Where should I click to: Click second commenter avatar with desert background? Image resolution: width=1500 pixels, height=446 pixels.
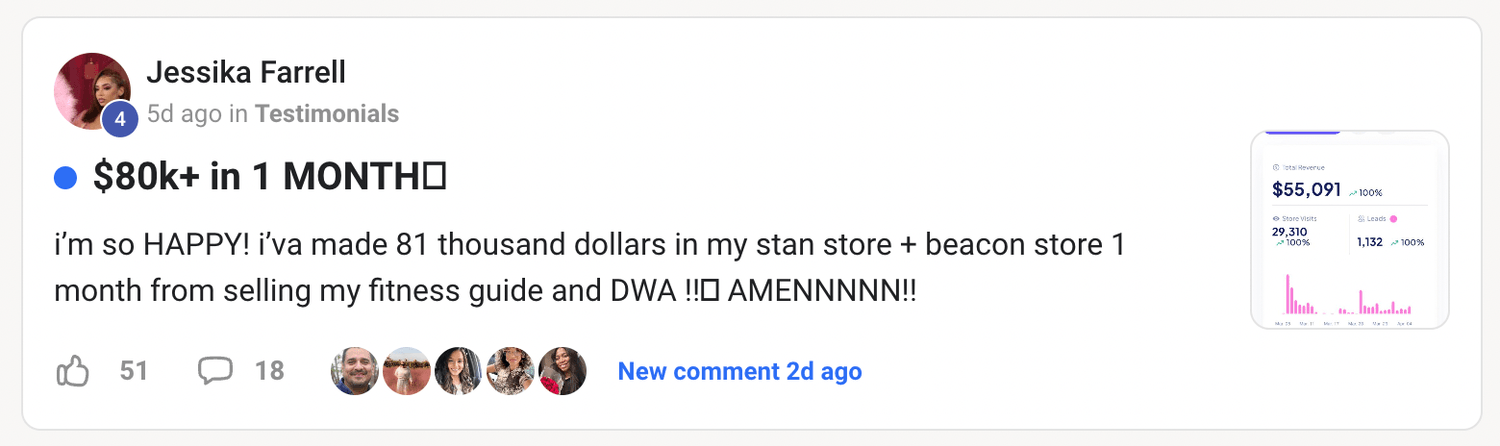[x=407, y=371]
